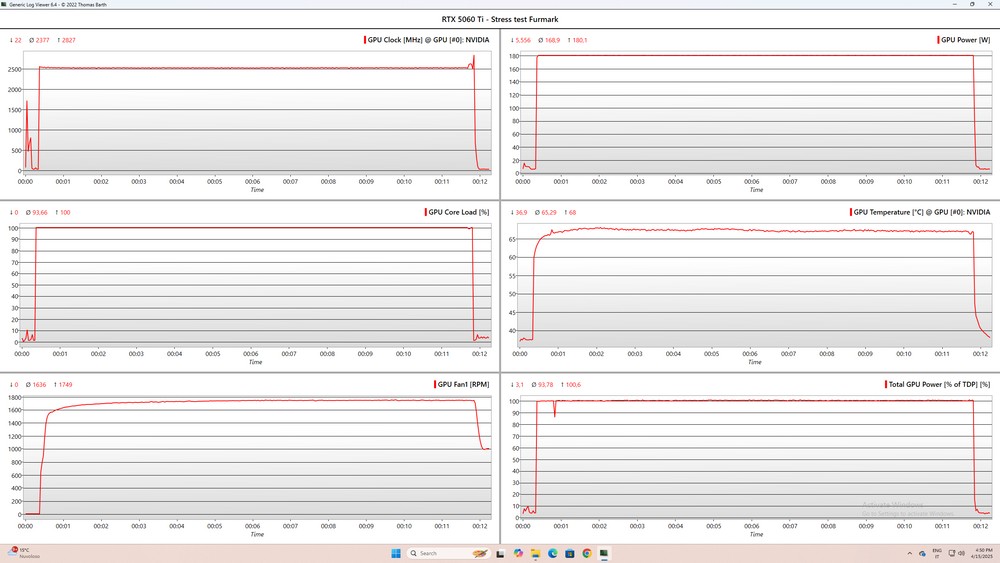Click the red swatch beside GPU Clock legend
The width and height of the screenshot is (1000, 563).
pos(365,40)
